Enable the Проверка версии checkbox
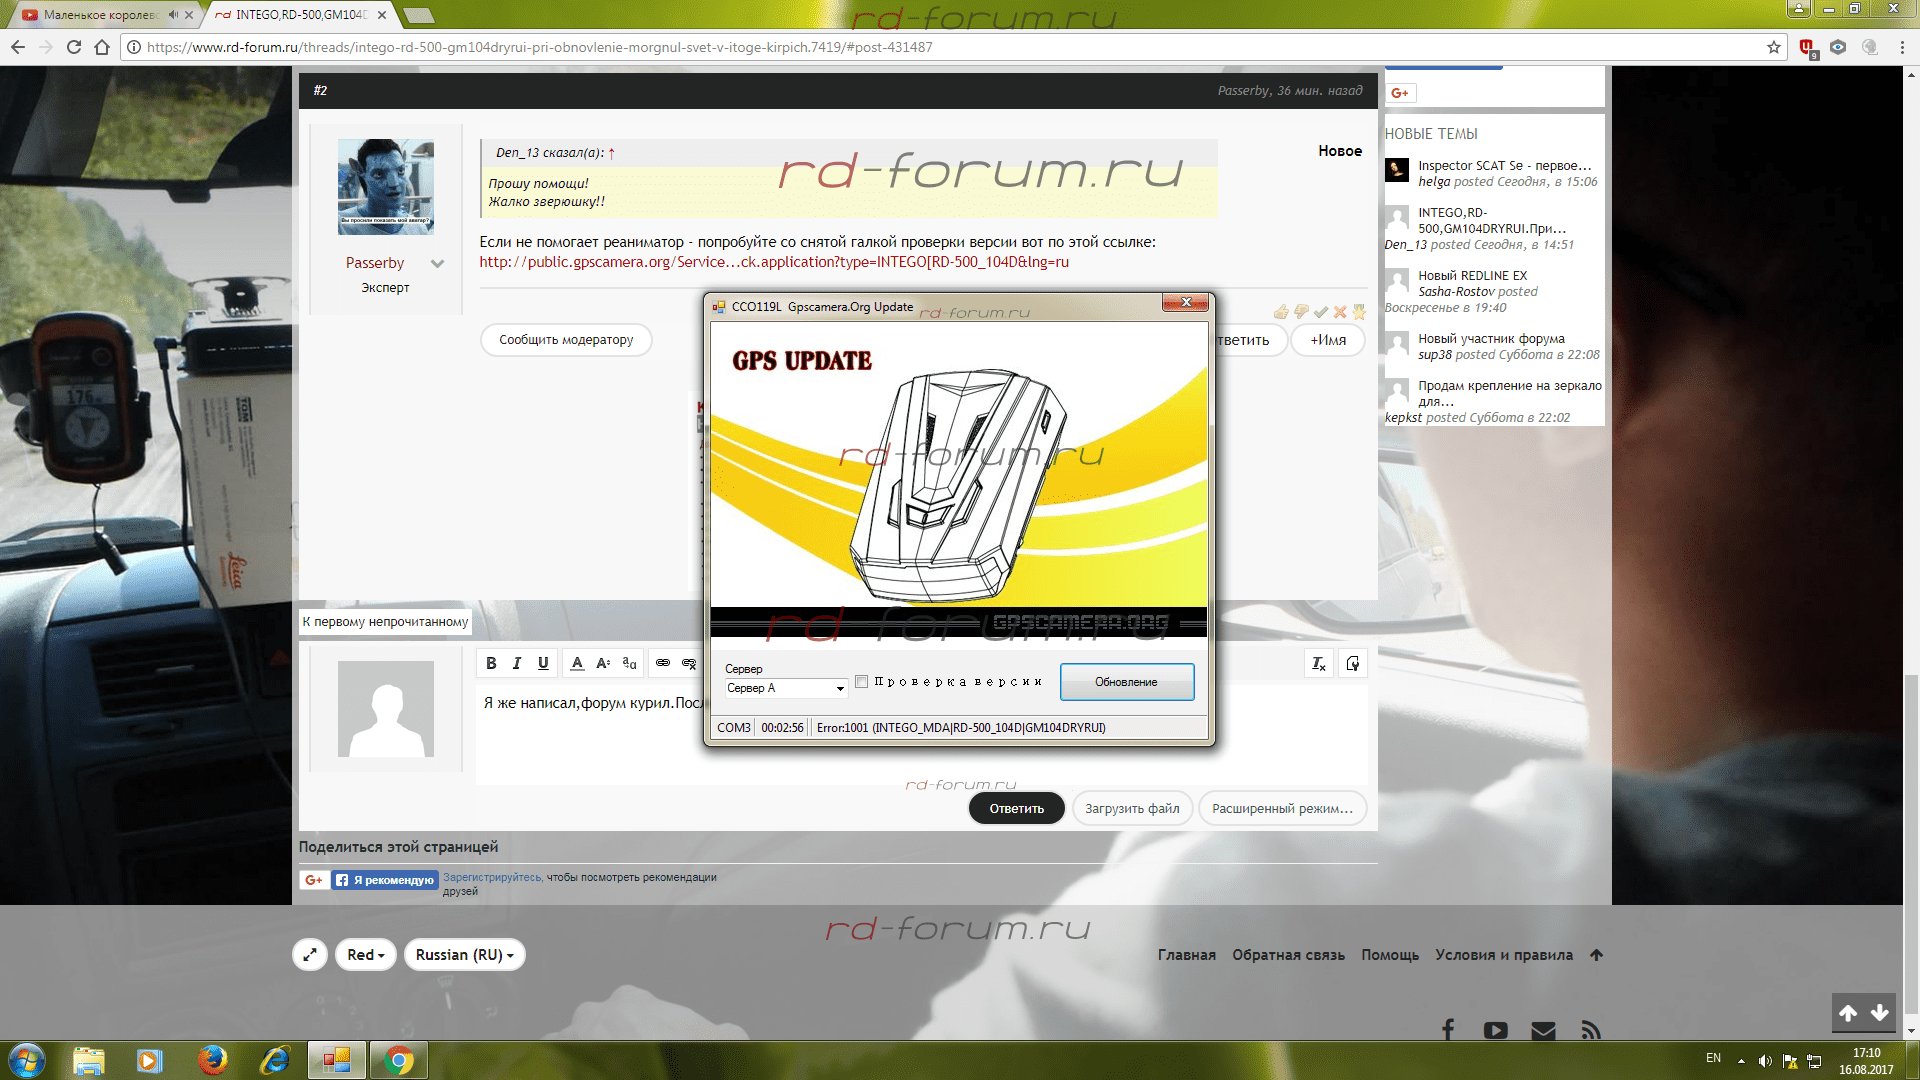The image size is (1920, 1080). [861, 682]
